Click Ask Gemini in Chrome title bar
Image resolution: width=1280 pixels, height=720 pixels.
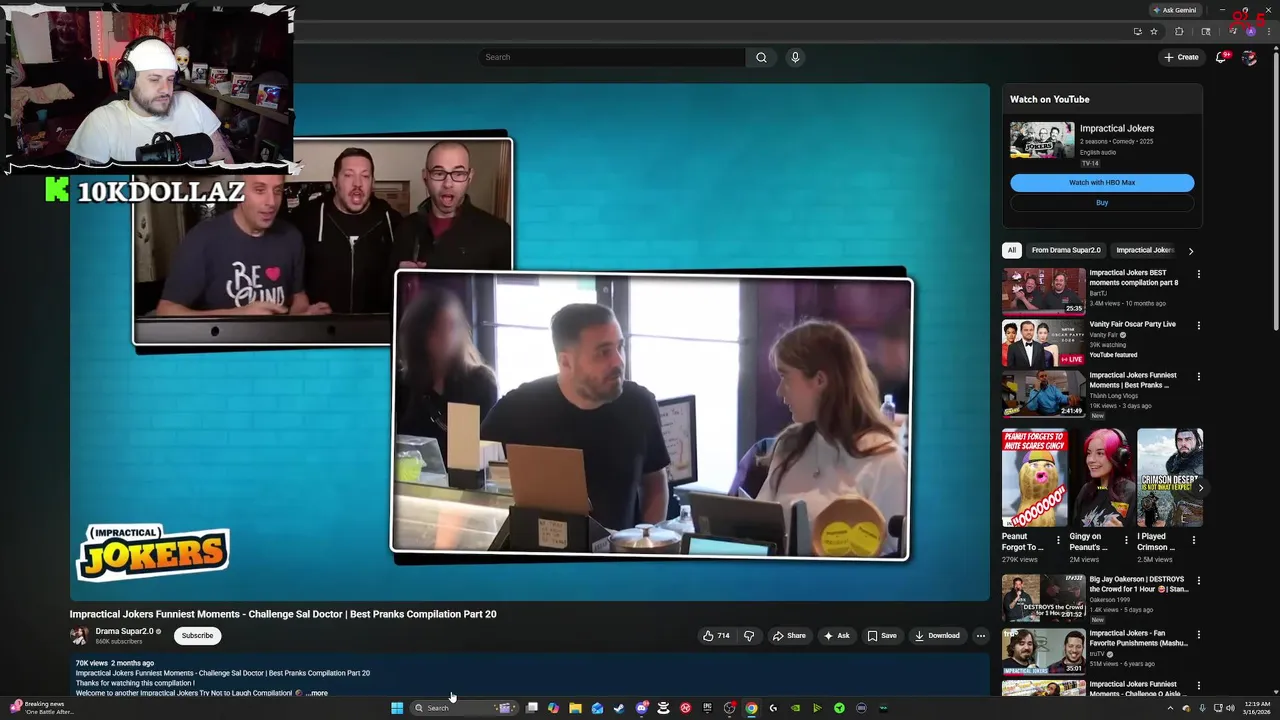coord(1175,10)
